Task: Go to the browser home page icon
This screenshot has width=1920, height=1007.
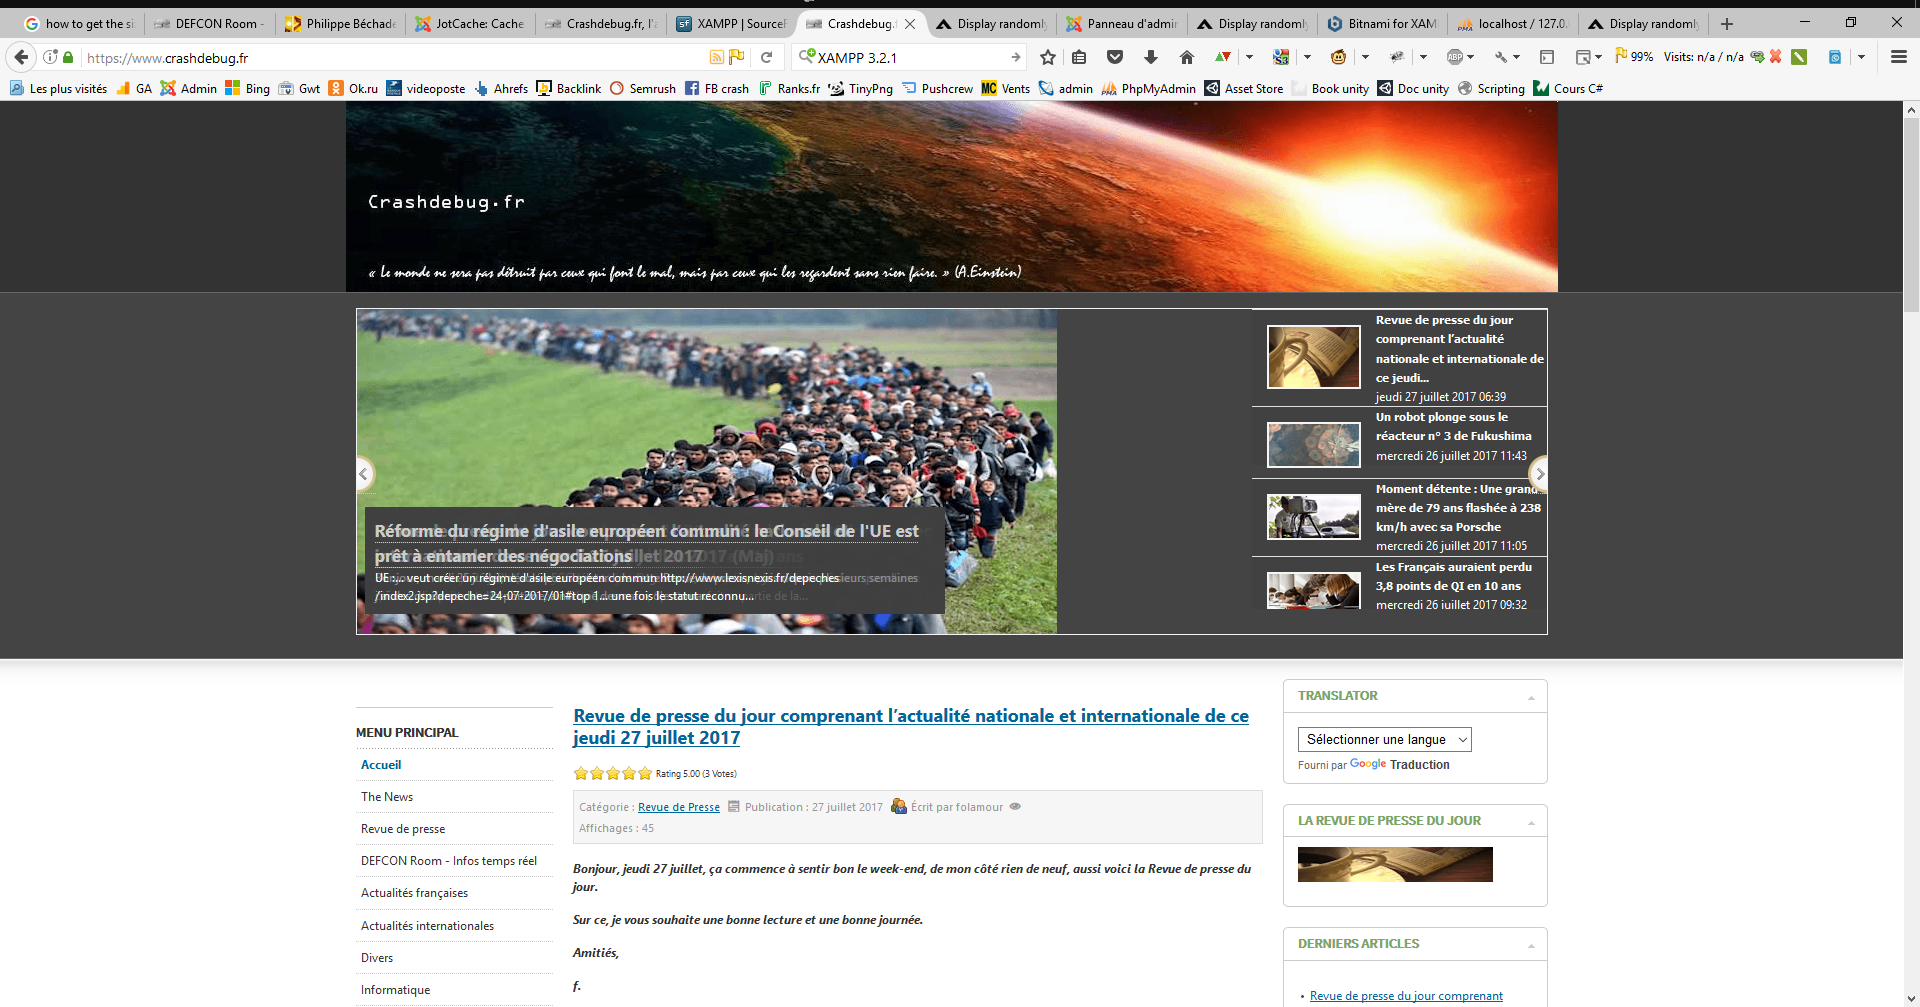Action: pyautogui.click(x=1186, y=58)
